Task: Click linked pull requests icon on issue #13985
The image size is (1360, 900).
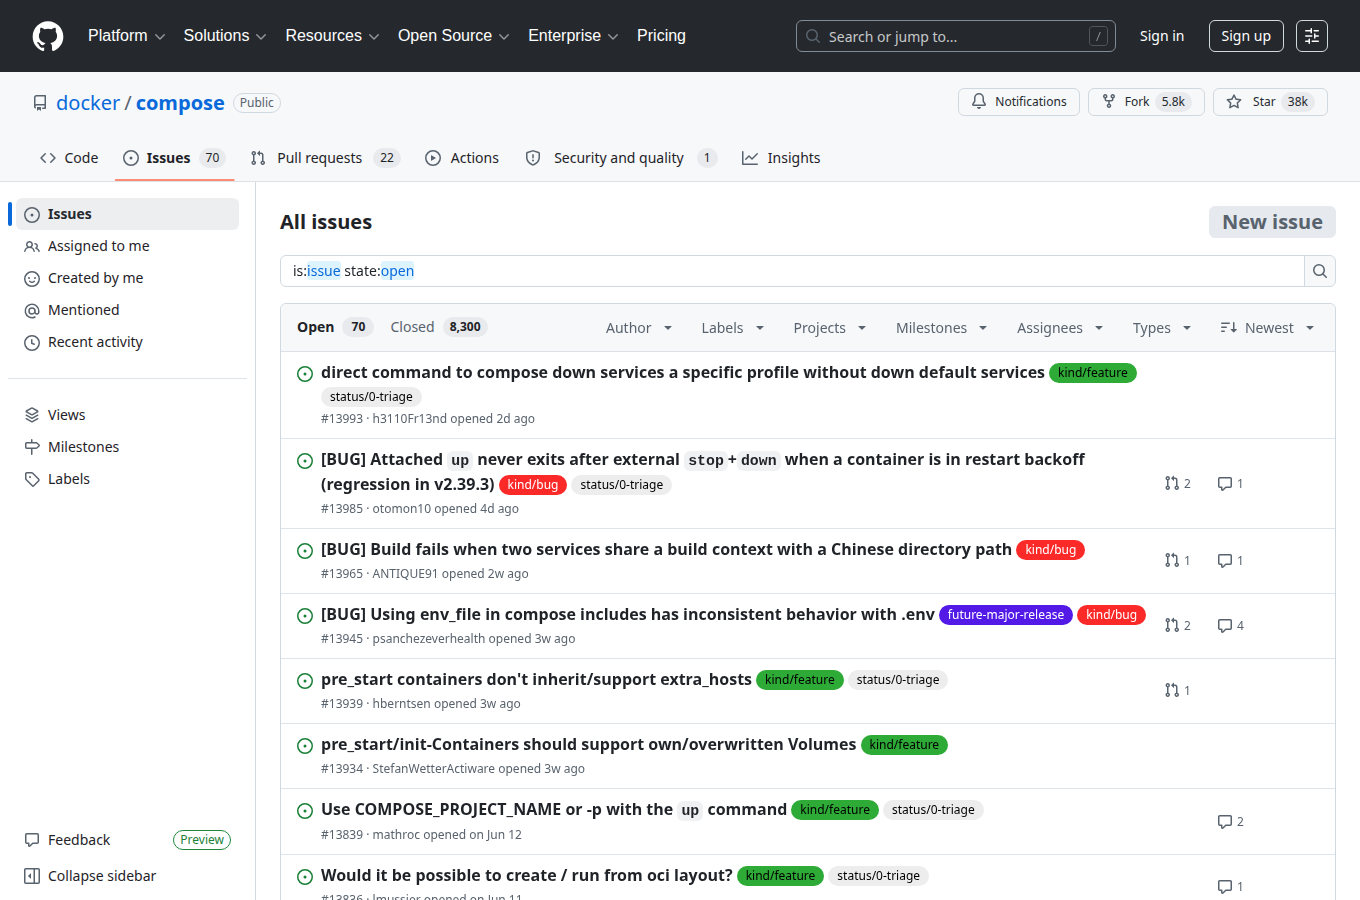Action: (1172, 483)
